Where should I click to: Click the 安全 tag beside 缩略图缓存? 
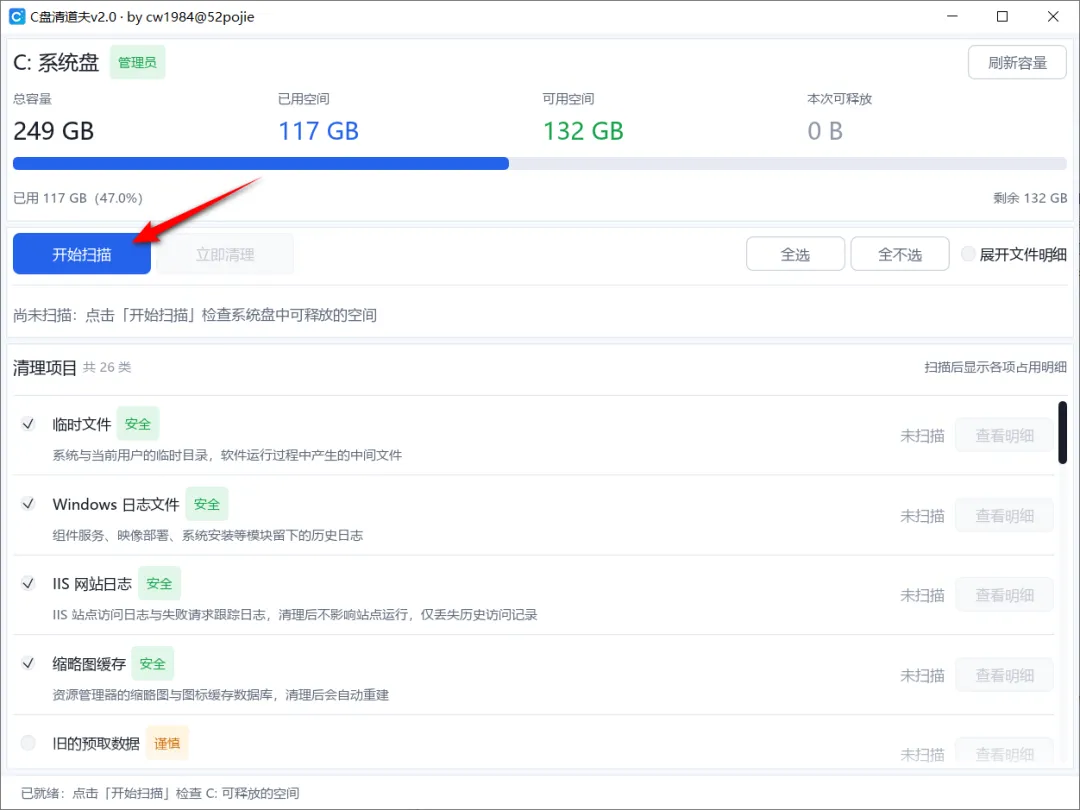152,664
